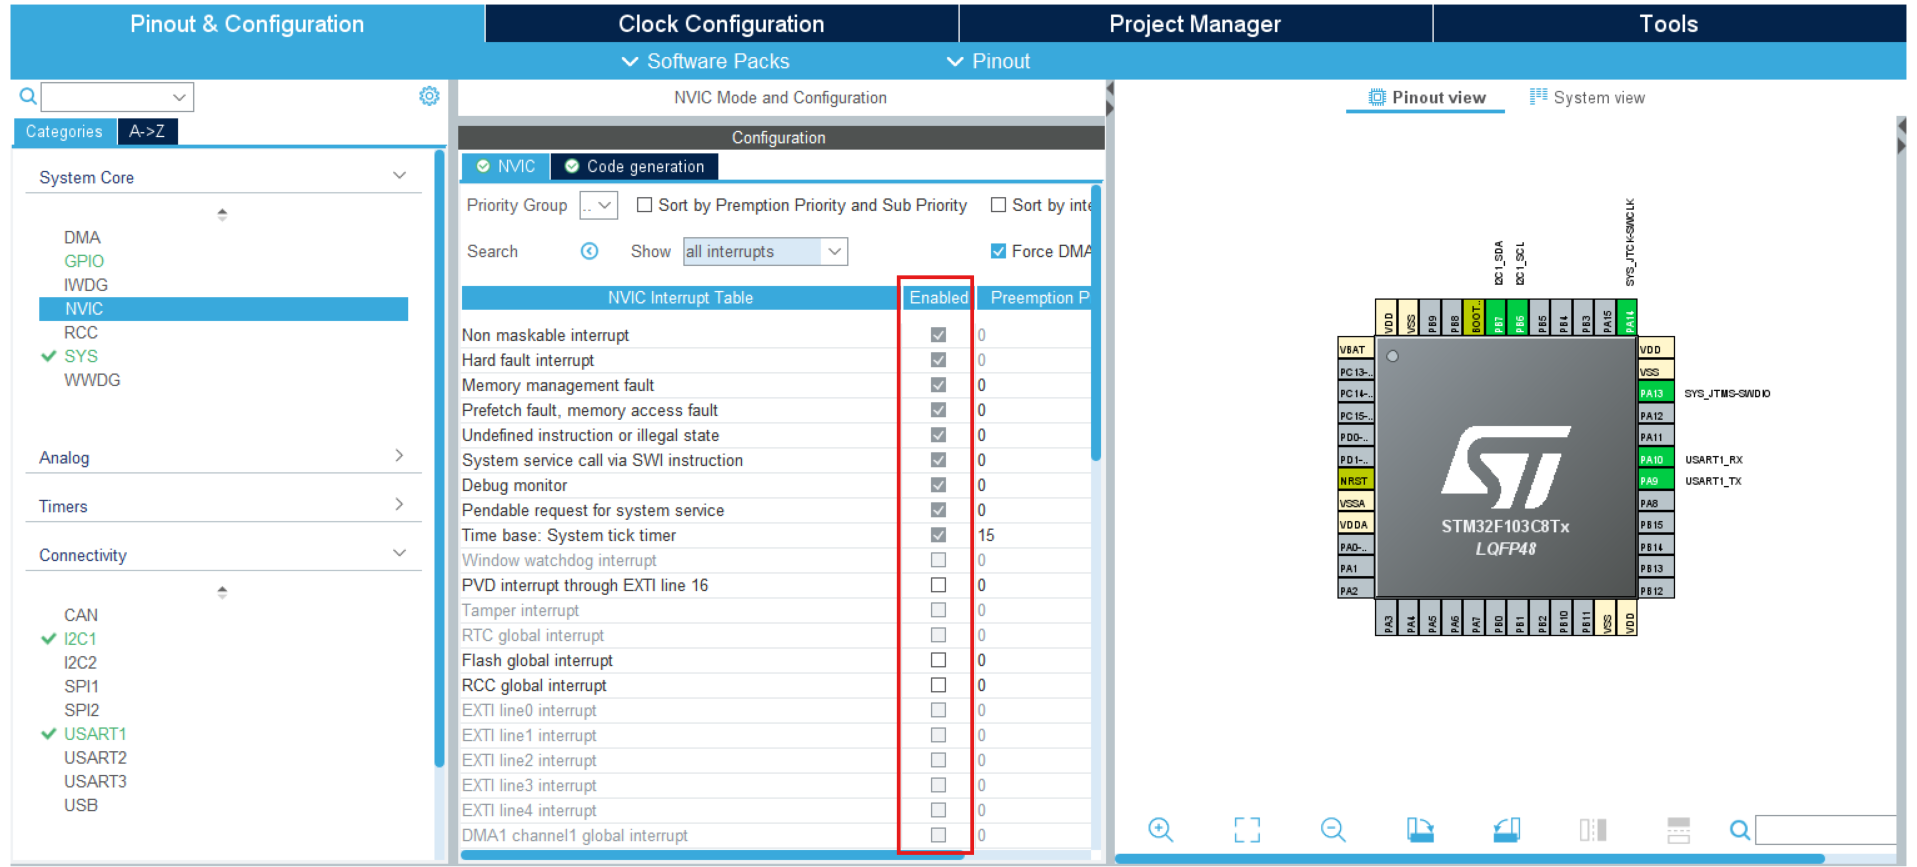The image size is (1917, 867).
Task: Open the I2C1 peripheral settings
Action: pyautogui.click(x=80, y=638)
